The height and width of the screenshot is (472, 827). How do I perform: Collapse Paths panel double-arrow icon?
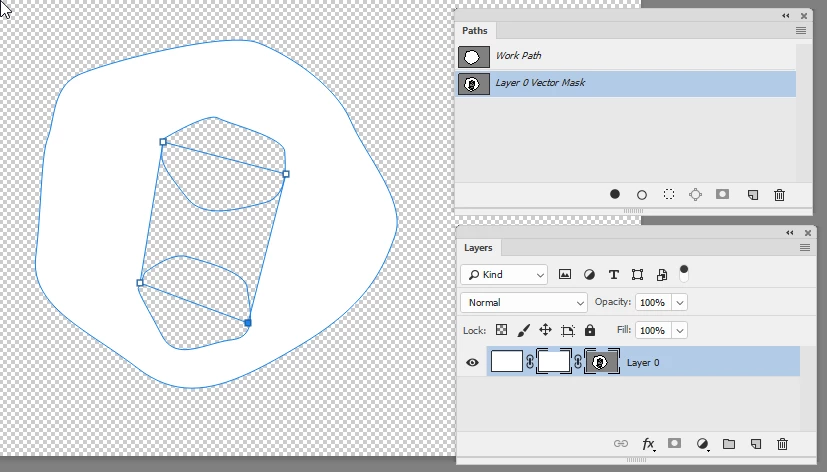786,16
